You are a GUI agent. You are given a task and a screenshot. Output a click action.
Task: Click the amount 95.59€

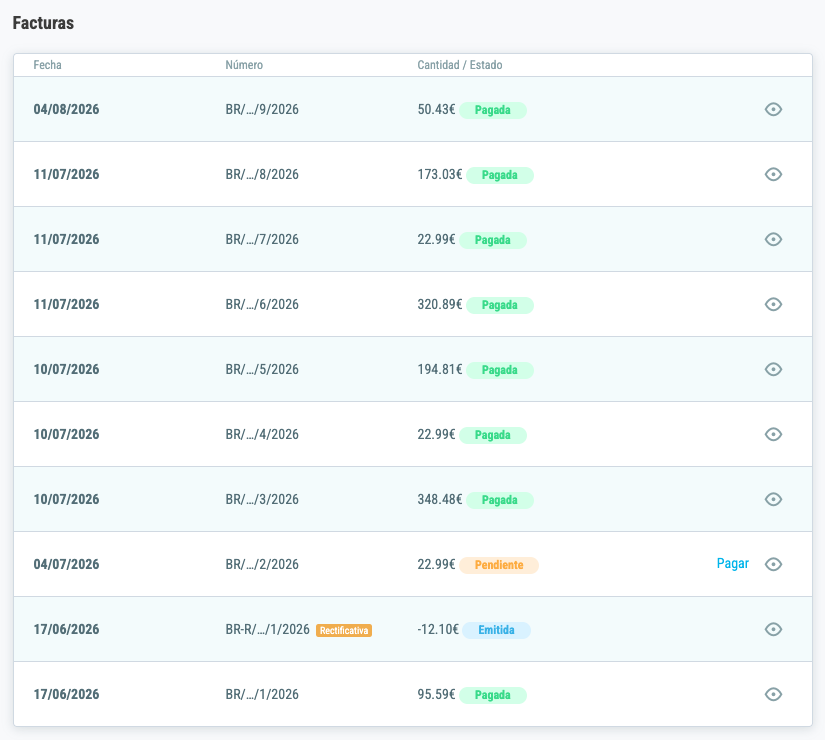436,694
